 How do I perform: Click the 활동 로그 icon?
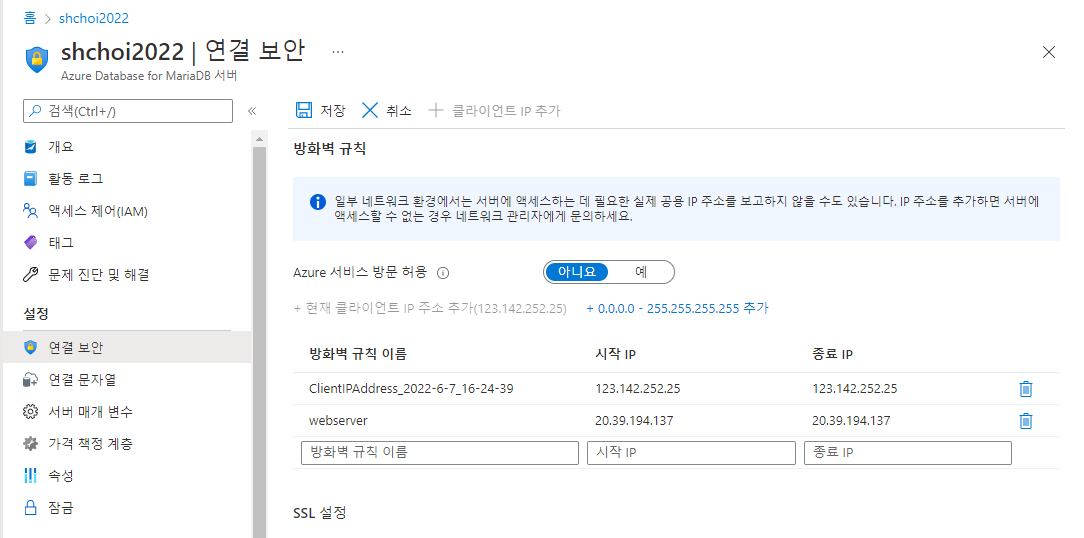tap(30, 178)
